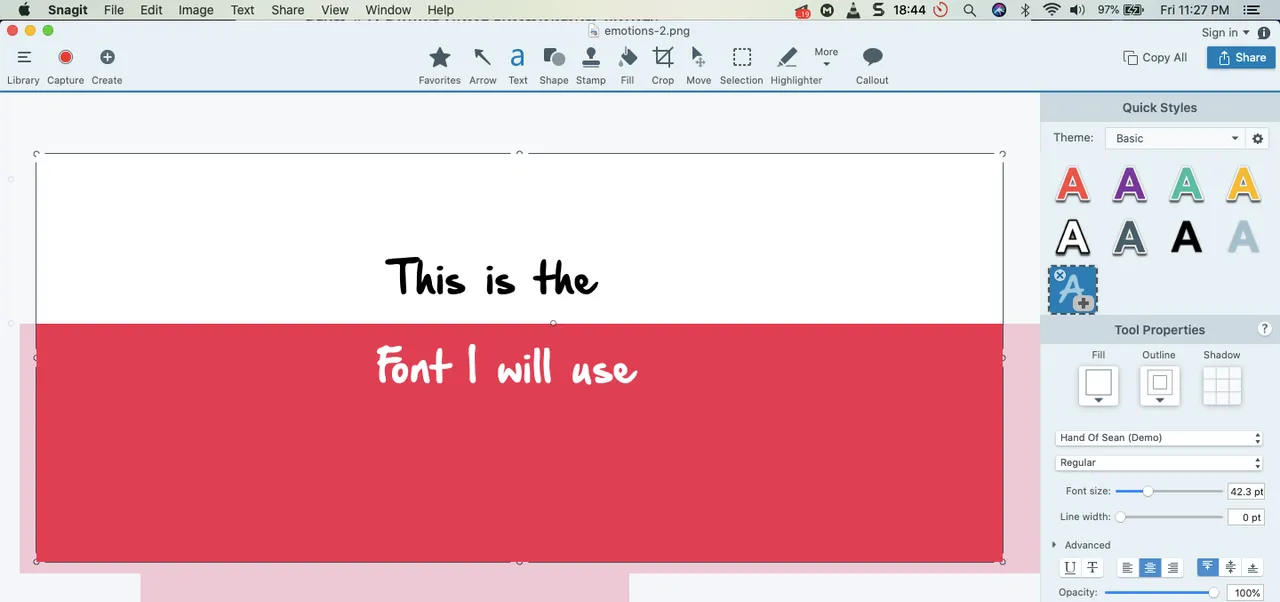This screenshot has height=602, width=1280.
Task: Click the Line width slider
Action: click(x=1168, y=517)
